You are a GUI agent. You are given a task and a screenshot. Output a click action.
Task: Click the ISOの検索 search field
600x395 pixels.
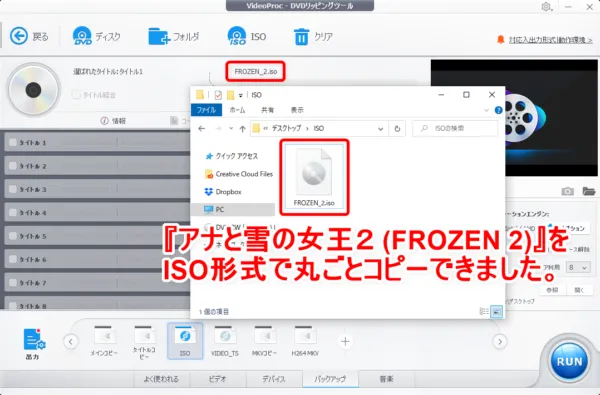[x=455, y=129]
